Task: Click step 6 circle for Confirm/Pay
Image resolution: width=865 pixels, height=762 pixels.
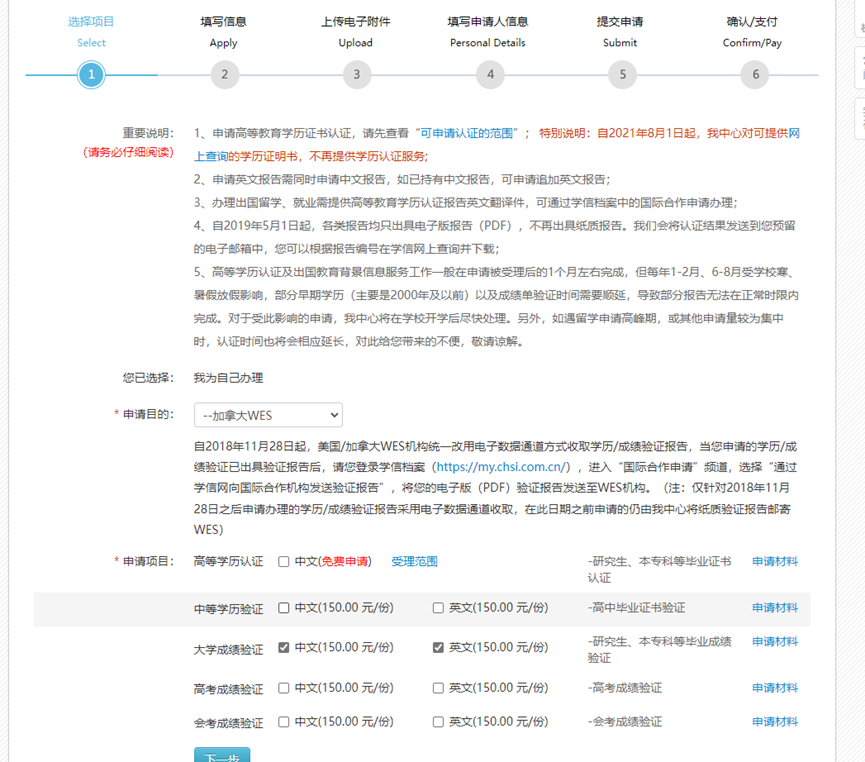Action: pyautogui.click(x=755, y=74)
